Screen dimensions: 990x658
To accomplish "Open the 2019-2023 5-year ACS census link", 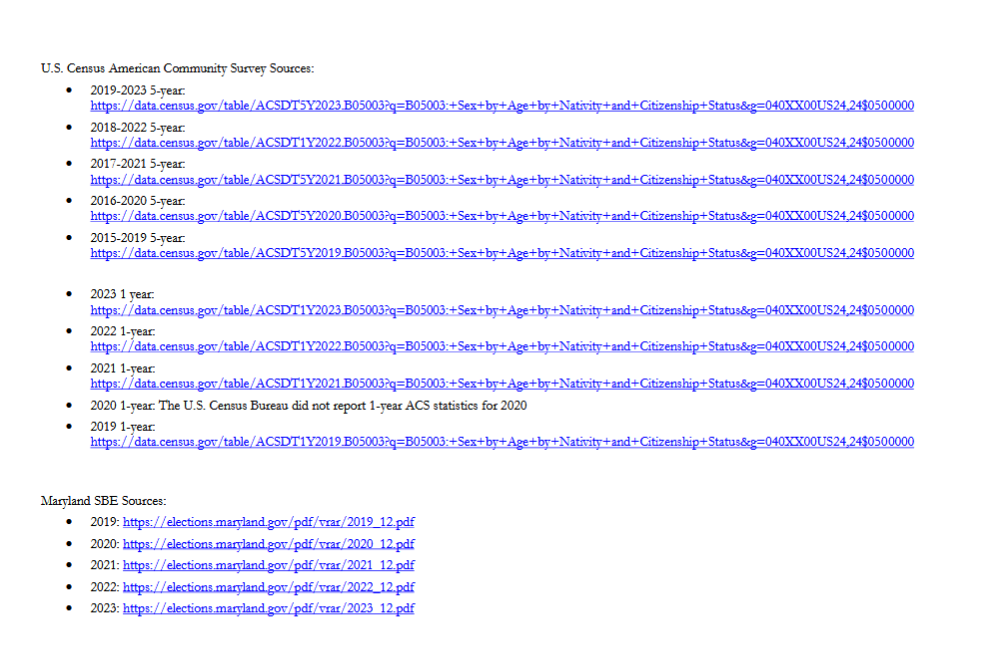I will [x=502, y=106].
